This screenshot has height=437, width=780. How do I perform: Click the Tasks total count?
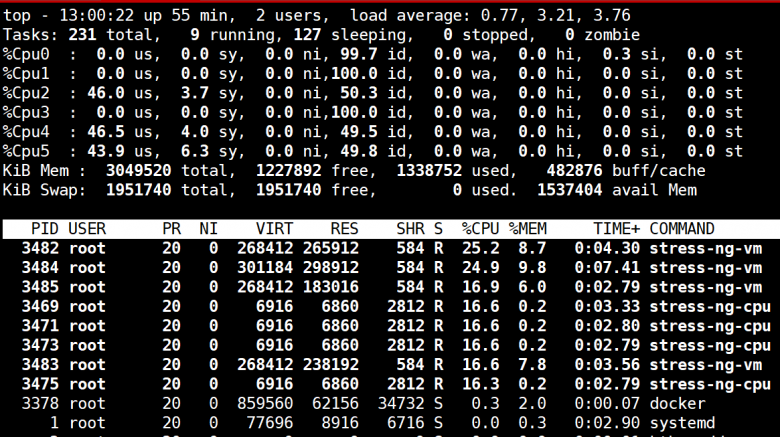(82, 35)
